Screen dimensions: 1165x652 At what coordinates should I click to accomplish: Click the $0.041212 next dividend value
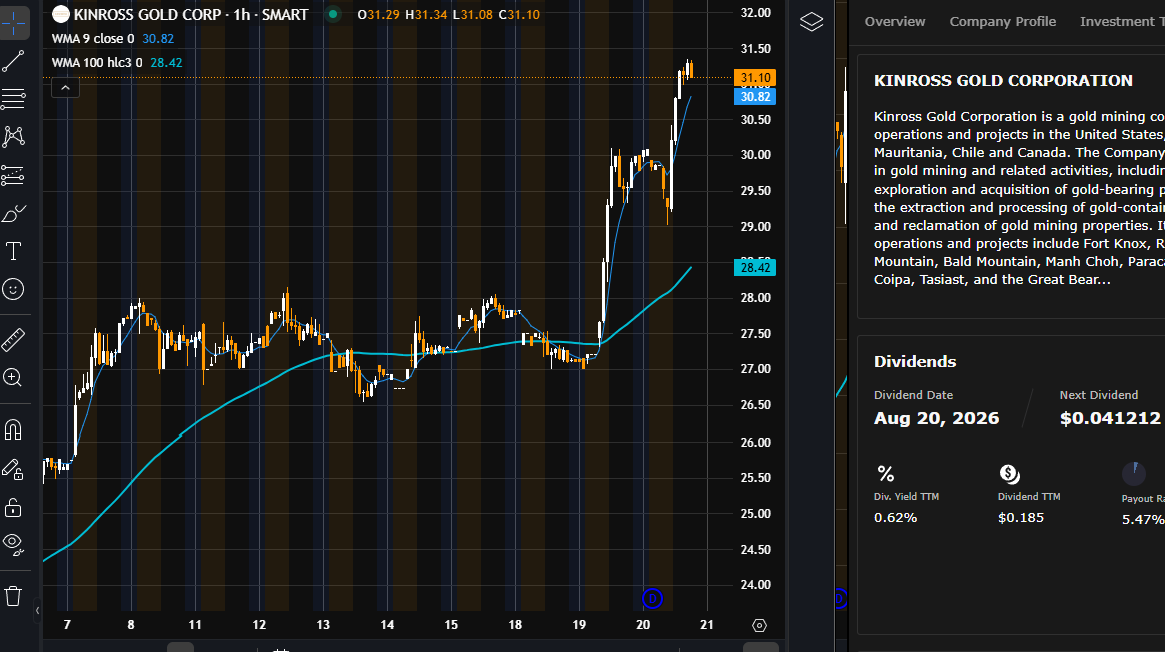point(1110,418)
